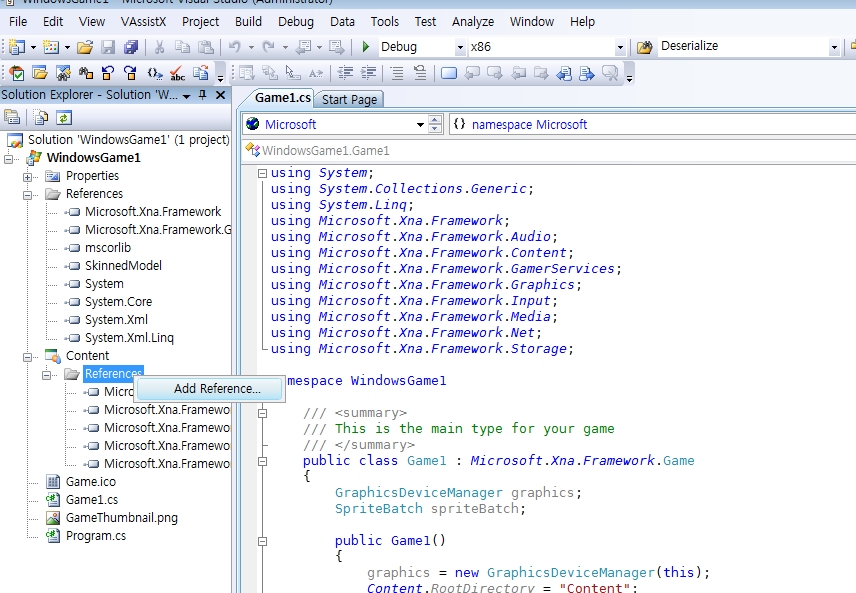This screenshot has height=593, width=856.
Task: Open the Microsoft types dropdown
Action: pos(420,124)
